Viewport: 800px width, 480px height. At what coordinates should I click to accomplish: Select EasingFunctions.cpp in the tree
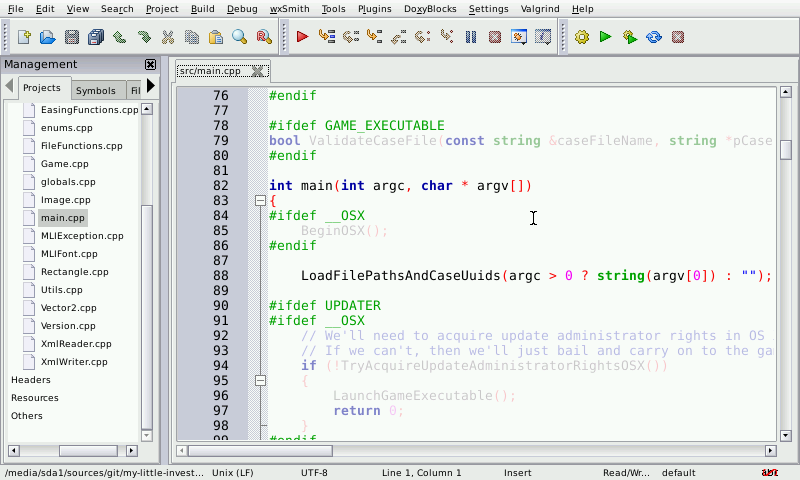[89, 110]
